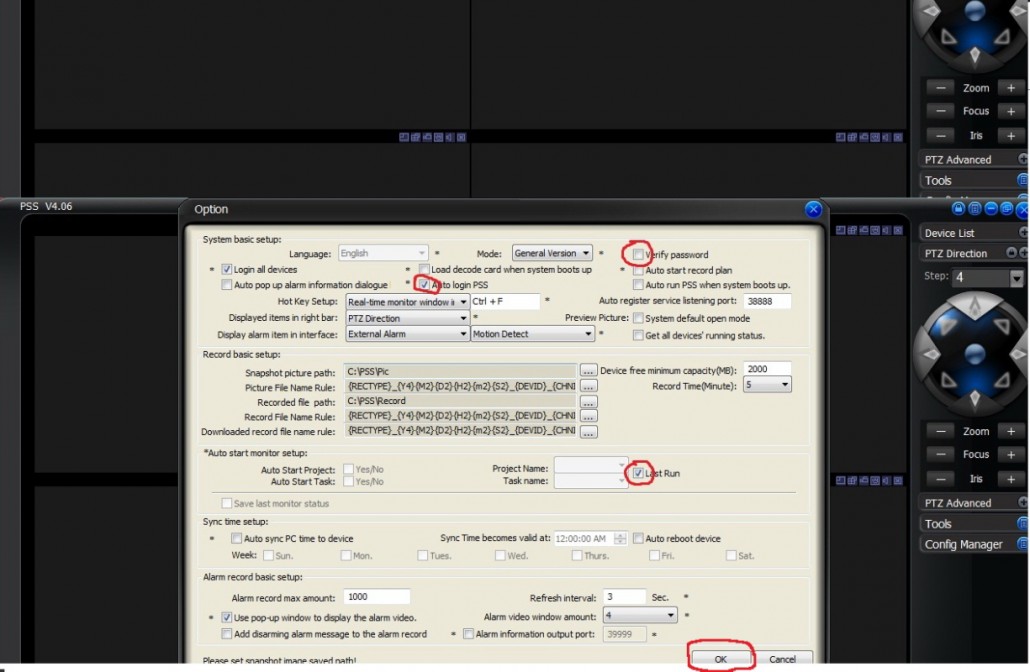Screen dimensions: 1030x672
Task: Click the plus icon on Device List
Action: pos(1023,233)
